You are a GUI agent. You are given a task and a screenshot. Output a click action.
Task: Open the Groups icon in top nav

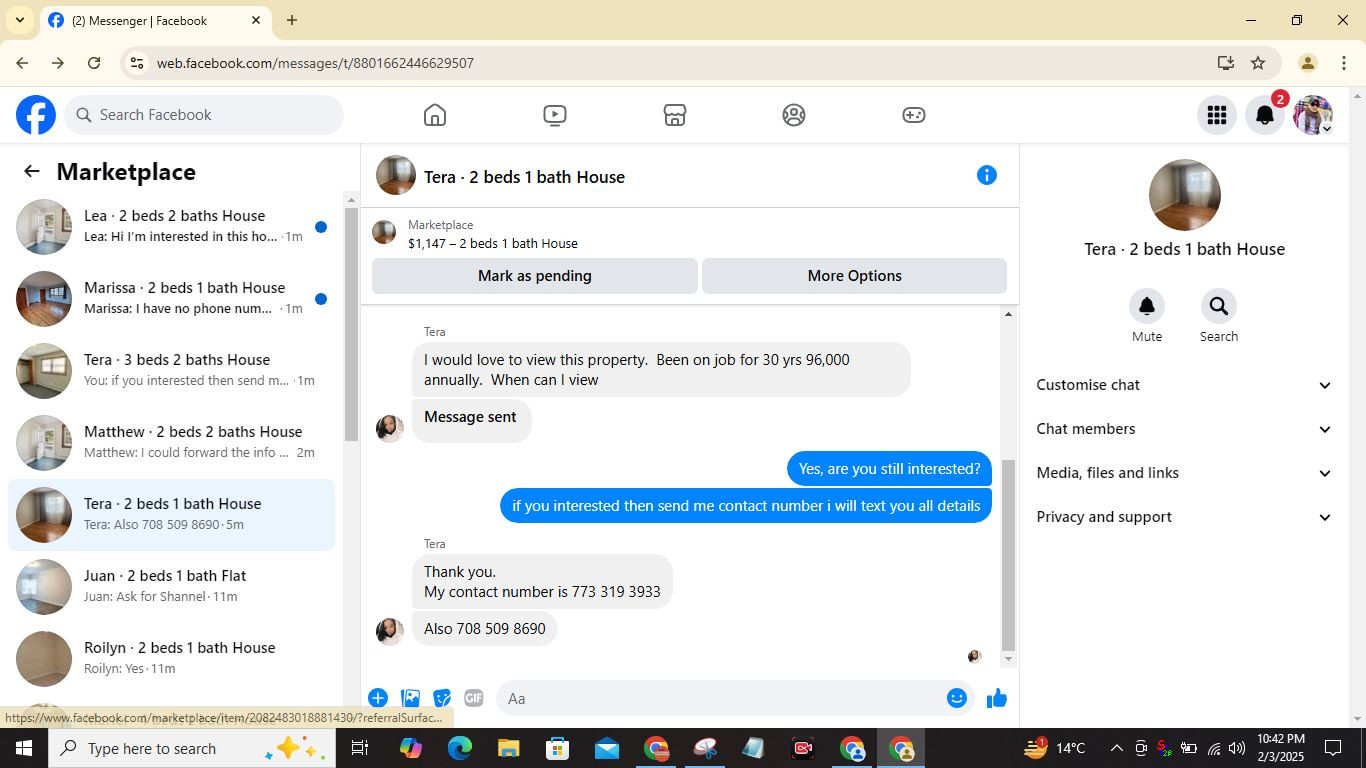pyautogui.click(x=794, y=115)
